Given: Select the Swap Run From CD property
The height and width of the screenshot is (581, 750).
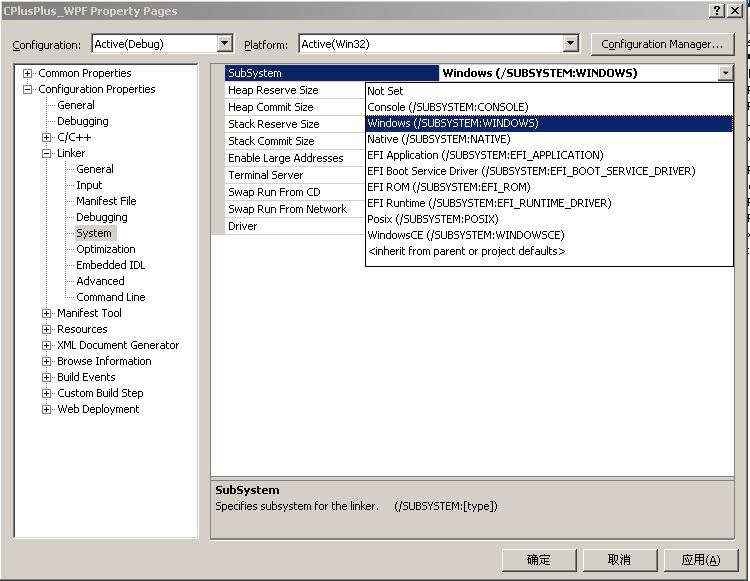Looking at the screenshot, I should tap(295, 192).
